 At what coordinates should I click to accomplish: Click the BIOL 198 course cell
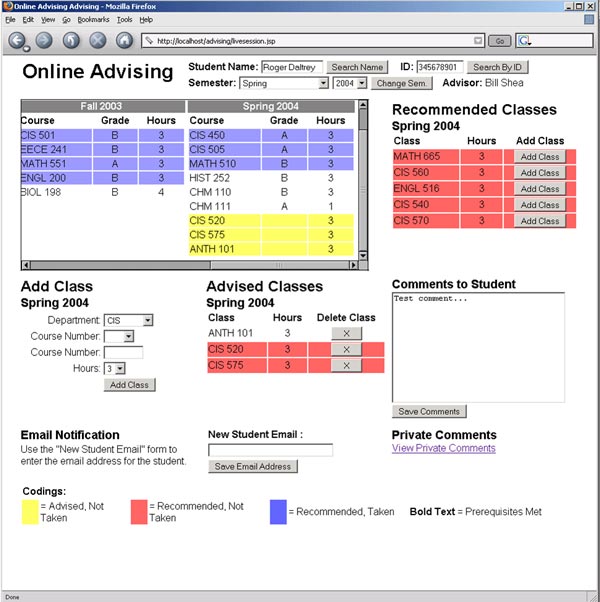pos(56,192)
